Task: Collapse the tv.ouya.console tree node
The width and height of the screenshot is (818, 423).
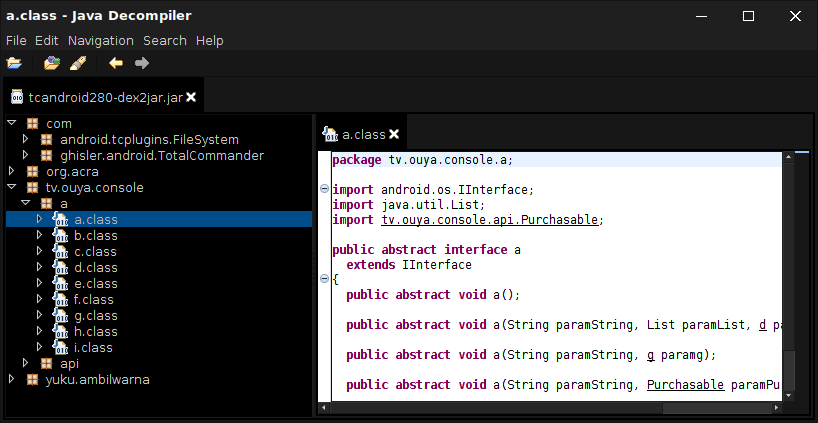Action: (x=11, y=188)
